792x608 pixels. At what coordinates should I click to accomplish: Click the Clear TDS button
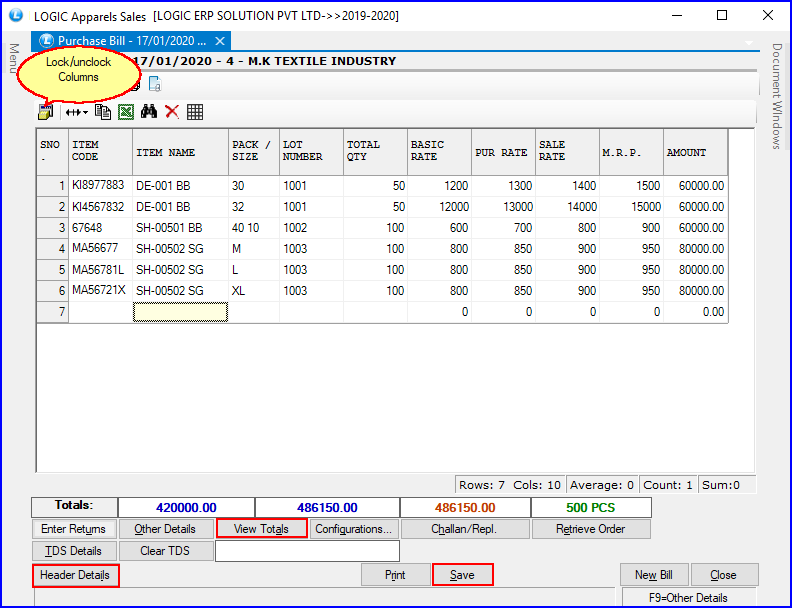coord(165,550)
